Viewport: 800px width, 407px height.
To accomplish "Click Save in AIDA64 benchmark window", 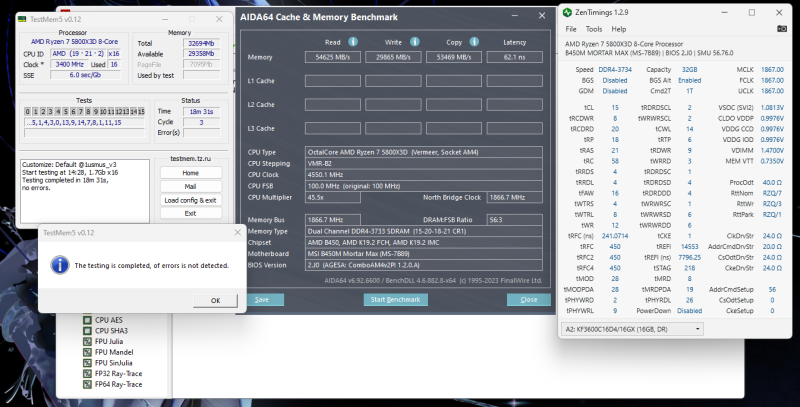I will point(262,299).
